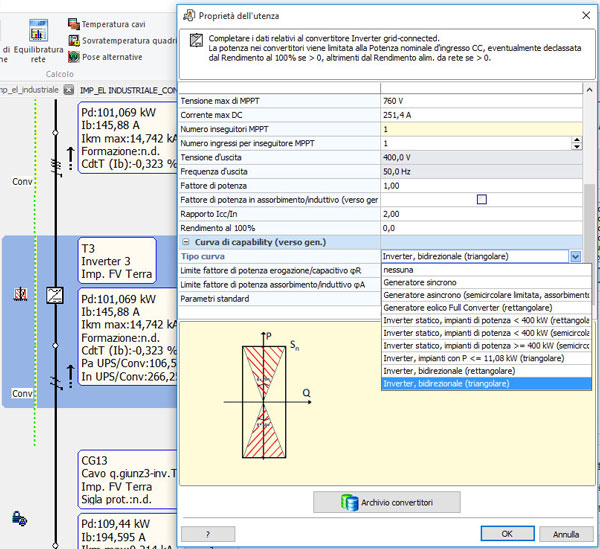Switch to IMP_EL INDUSTRIALE_CON tab
600x549 pixels.
pyautogui.click(x=128, y=90)
